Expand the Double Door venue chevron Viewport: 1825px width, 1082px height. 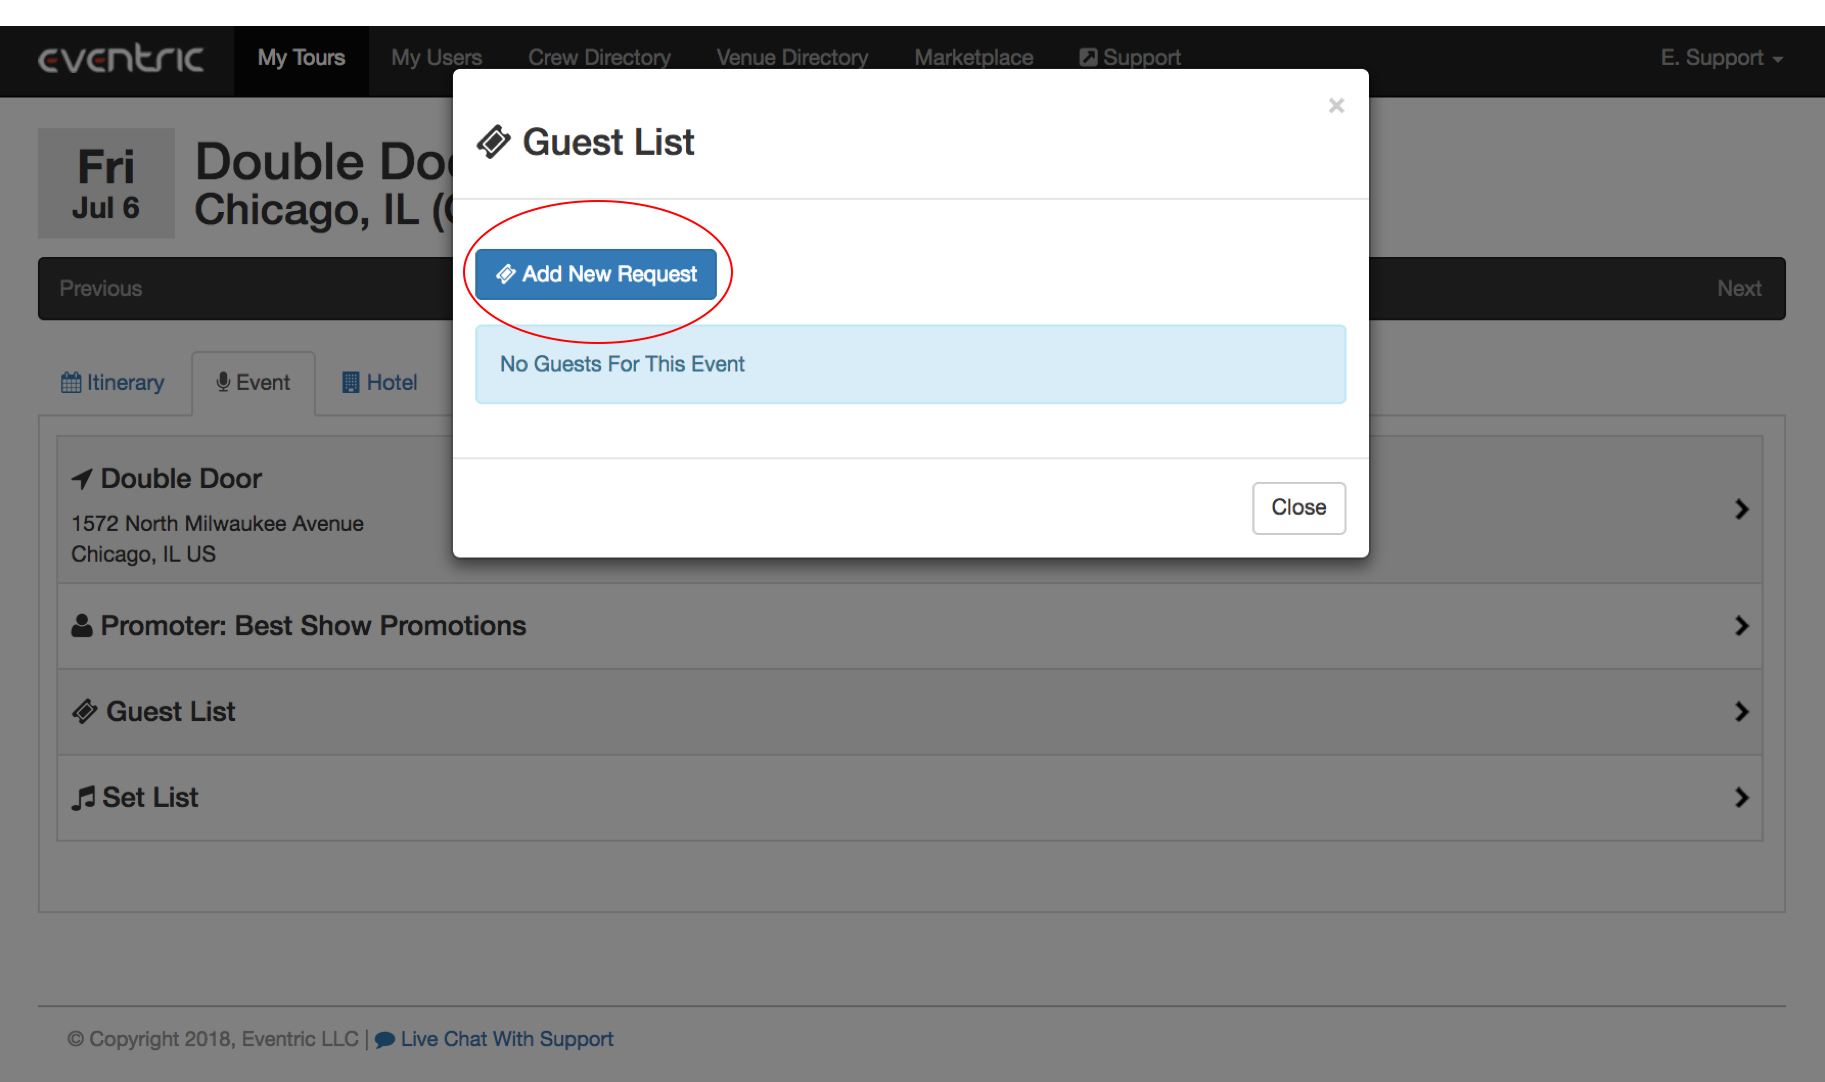tap(1741, 509)
